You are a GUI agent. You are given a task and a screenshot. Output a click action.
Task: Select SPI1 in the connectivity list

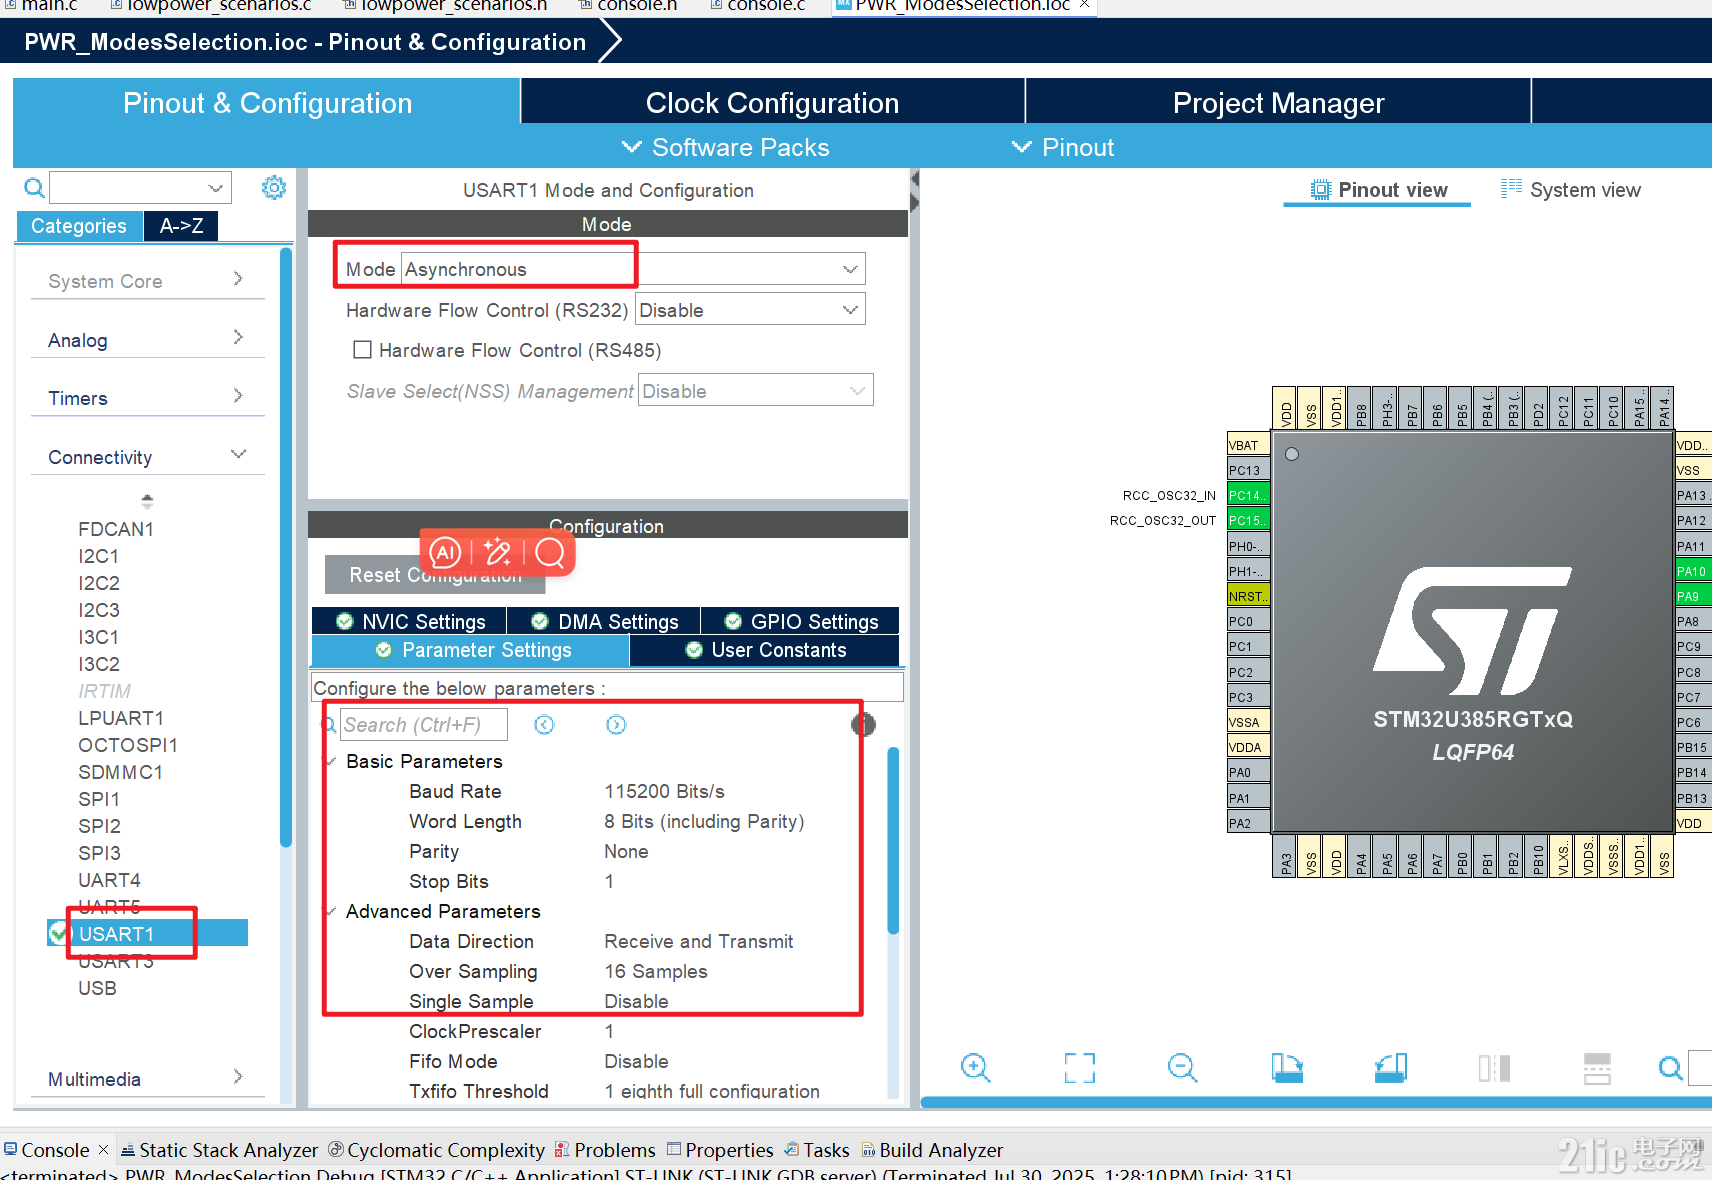[x=99, y=799]
